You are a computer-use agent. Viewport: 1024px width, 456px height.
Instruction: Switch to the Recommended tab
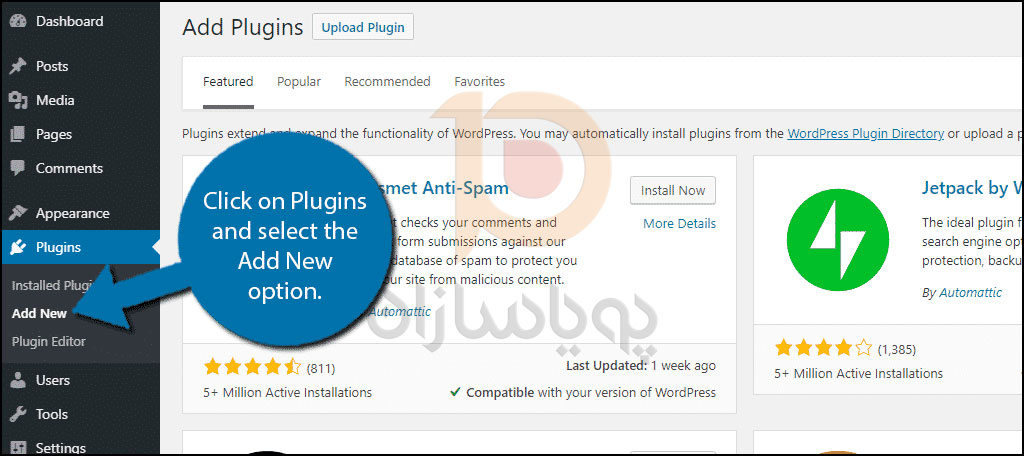(387, 82)
